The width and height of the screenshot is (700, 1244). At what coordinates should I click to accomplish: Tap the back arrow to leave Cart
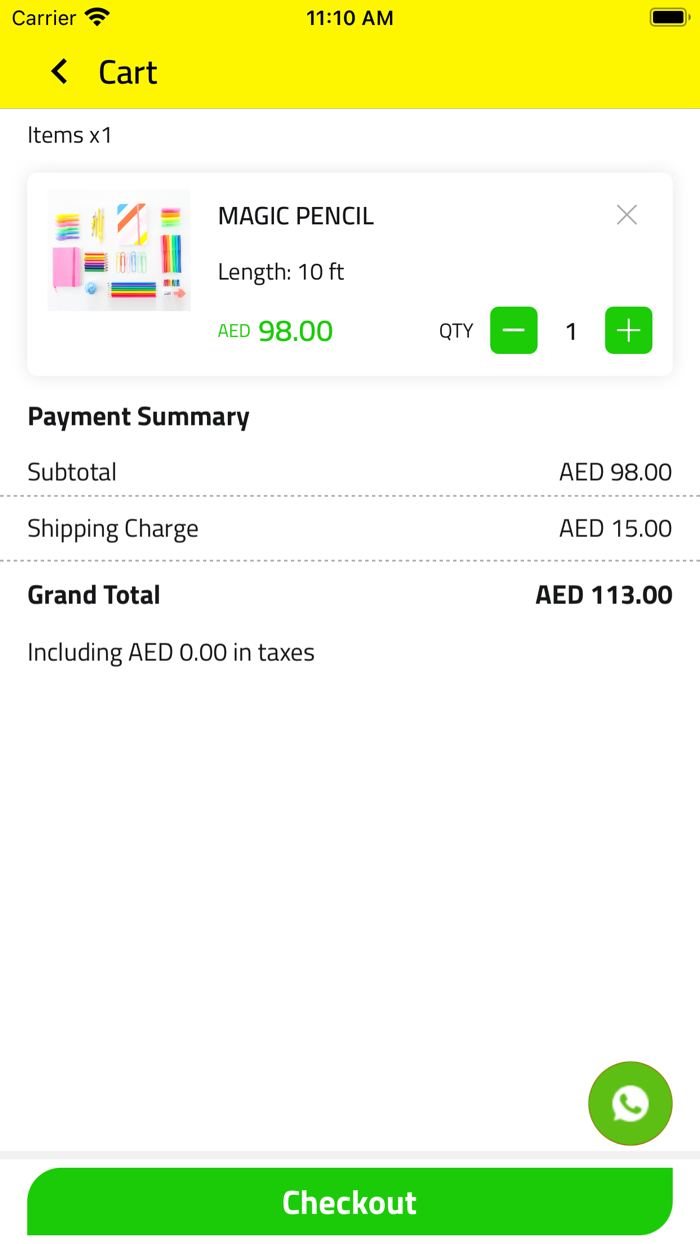(x=58, y=71)
